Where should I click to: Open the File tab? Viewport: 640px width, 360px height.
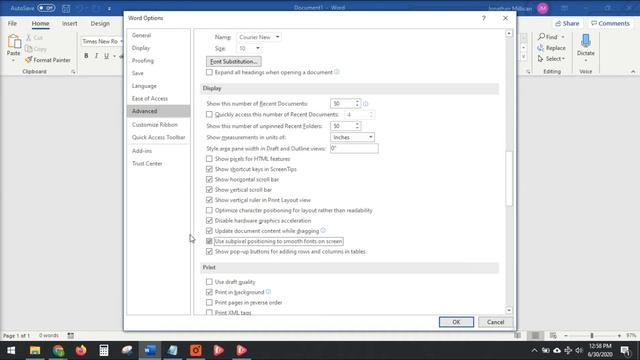[12, 24]
